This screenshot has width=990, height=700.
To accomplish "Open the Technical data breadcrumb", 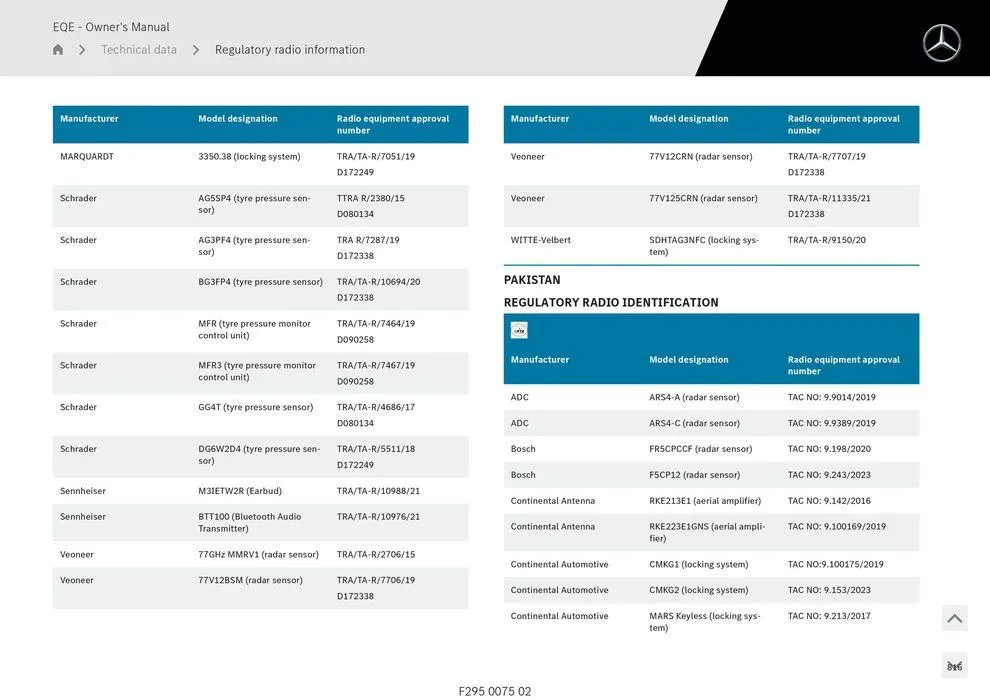I will (x=139, y=50).
